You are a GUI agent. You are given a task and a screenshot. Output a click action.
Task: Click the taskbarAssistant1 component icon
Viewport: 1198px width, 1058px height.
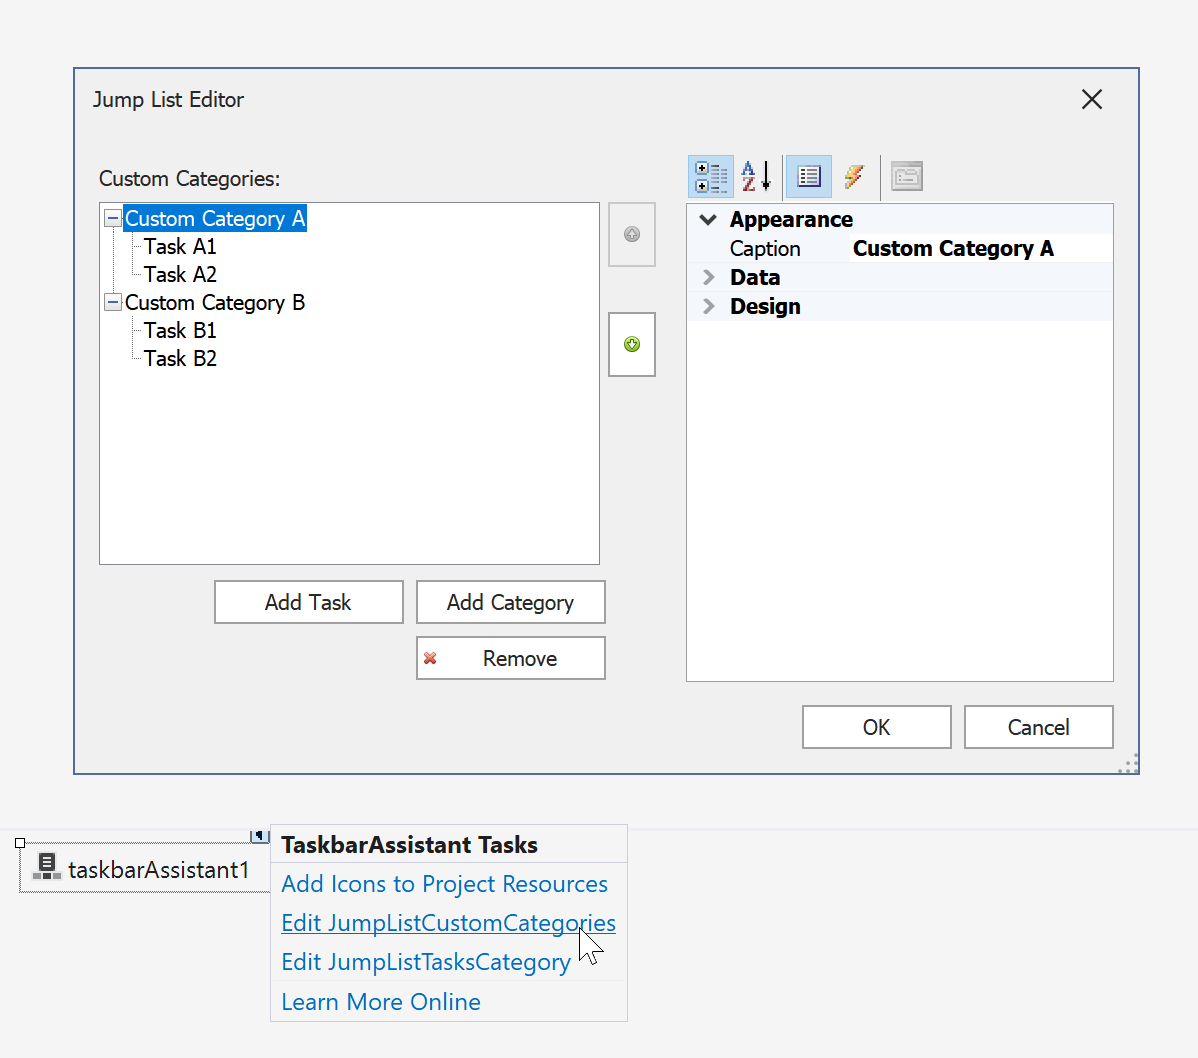[46, 867]
